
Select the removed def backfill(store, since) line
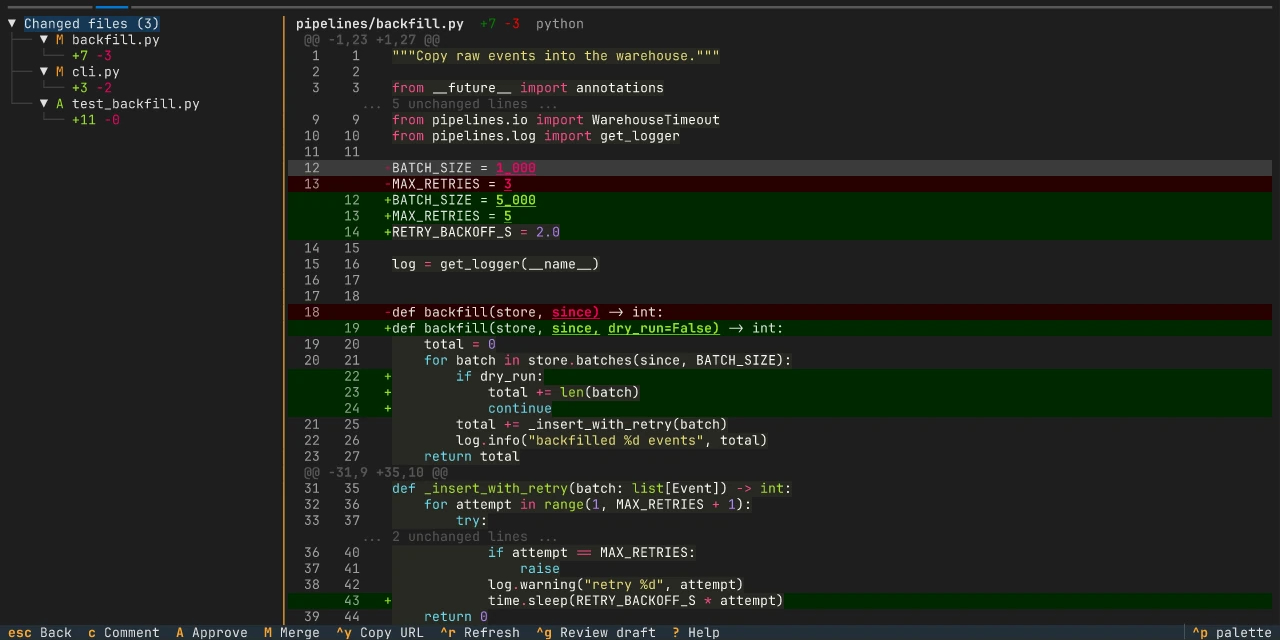click(x=780, y=312)
